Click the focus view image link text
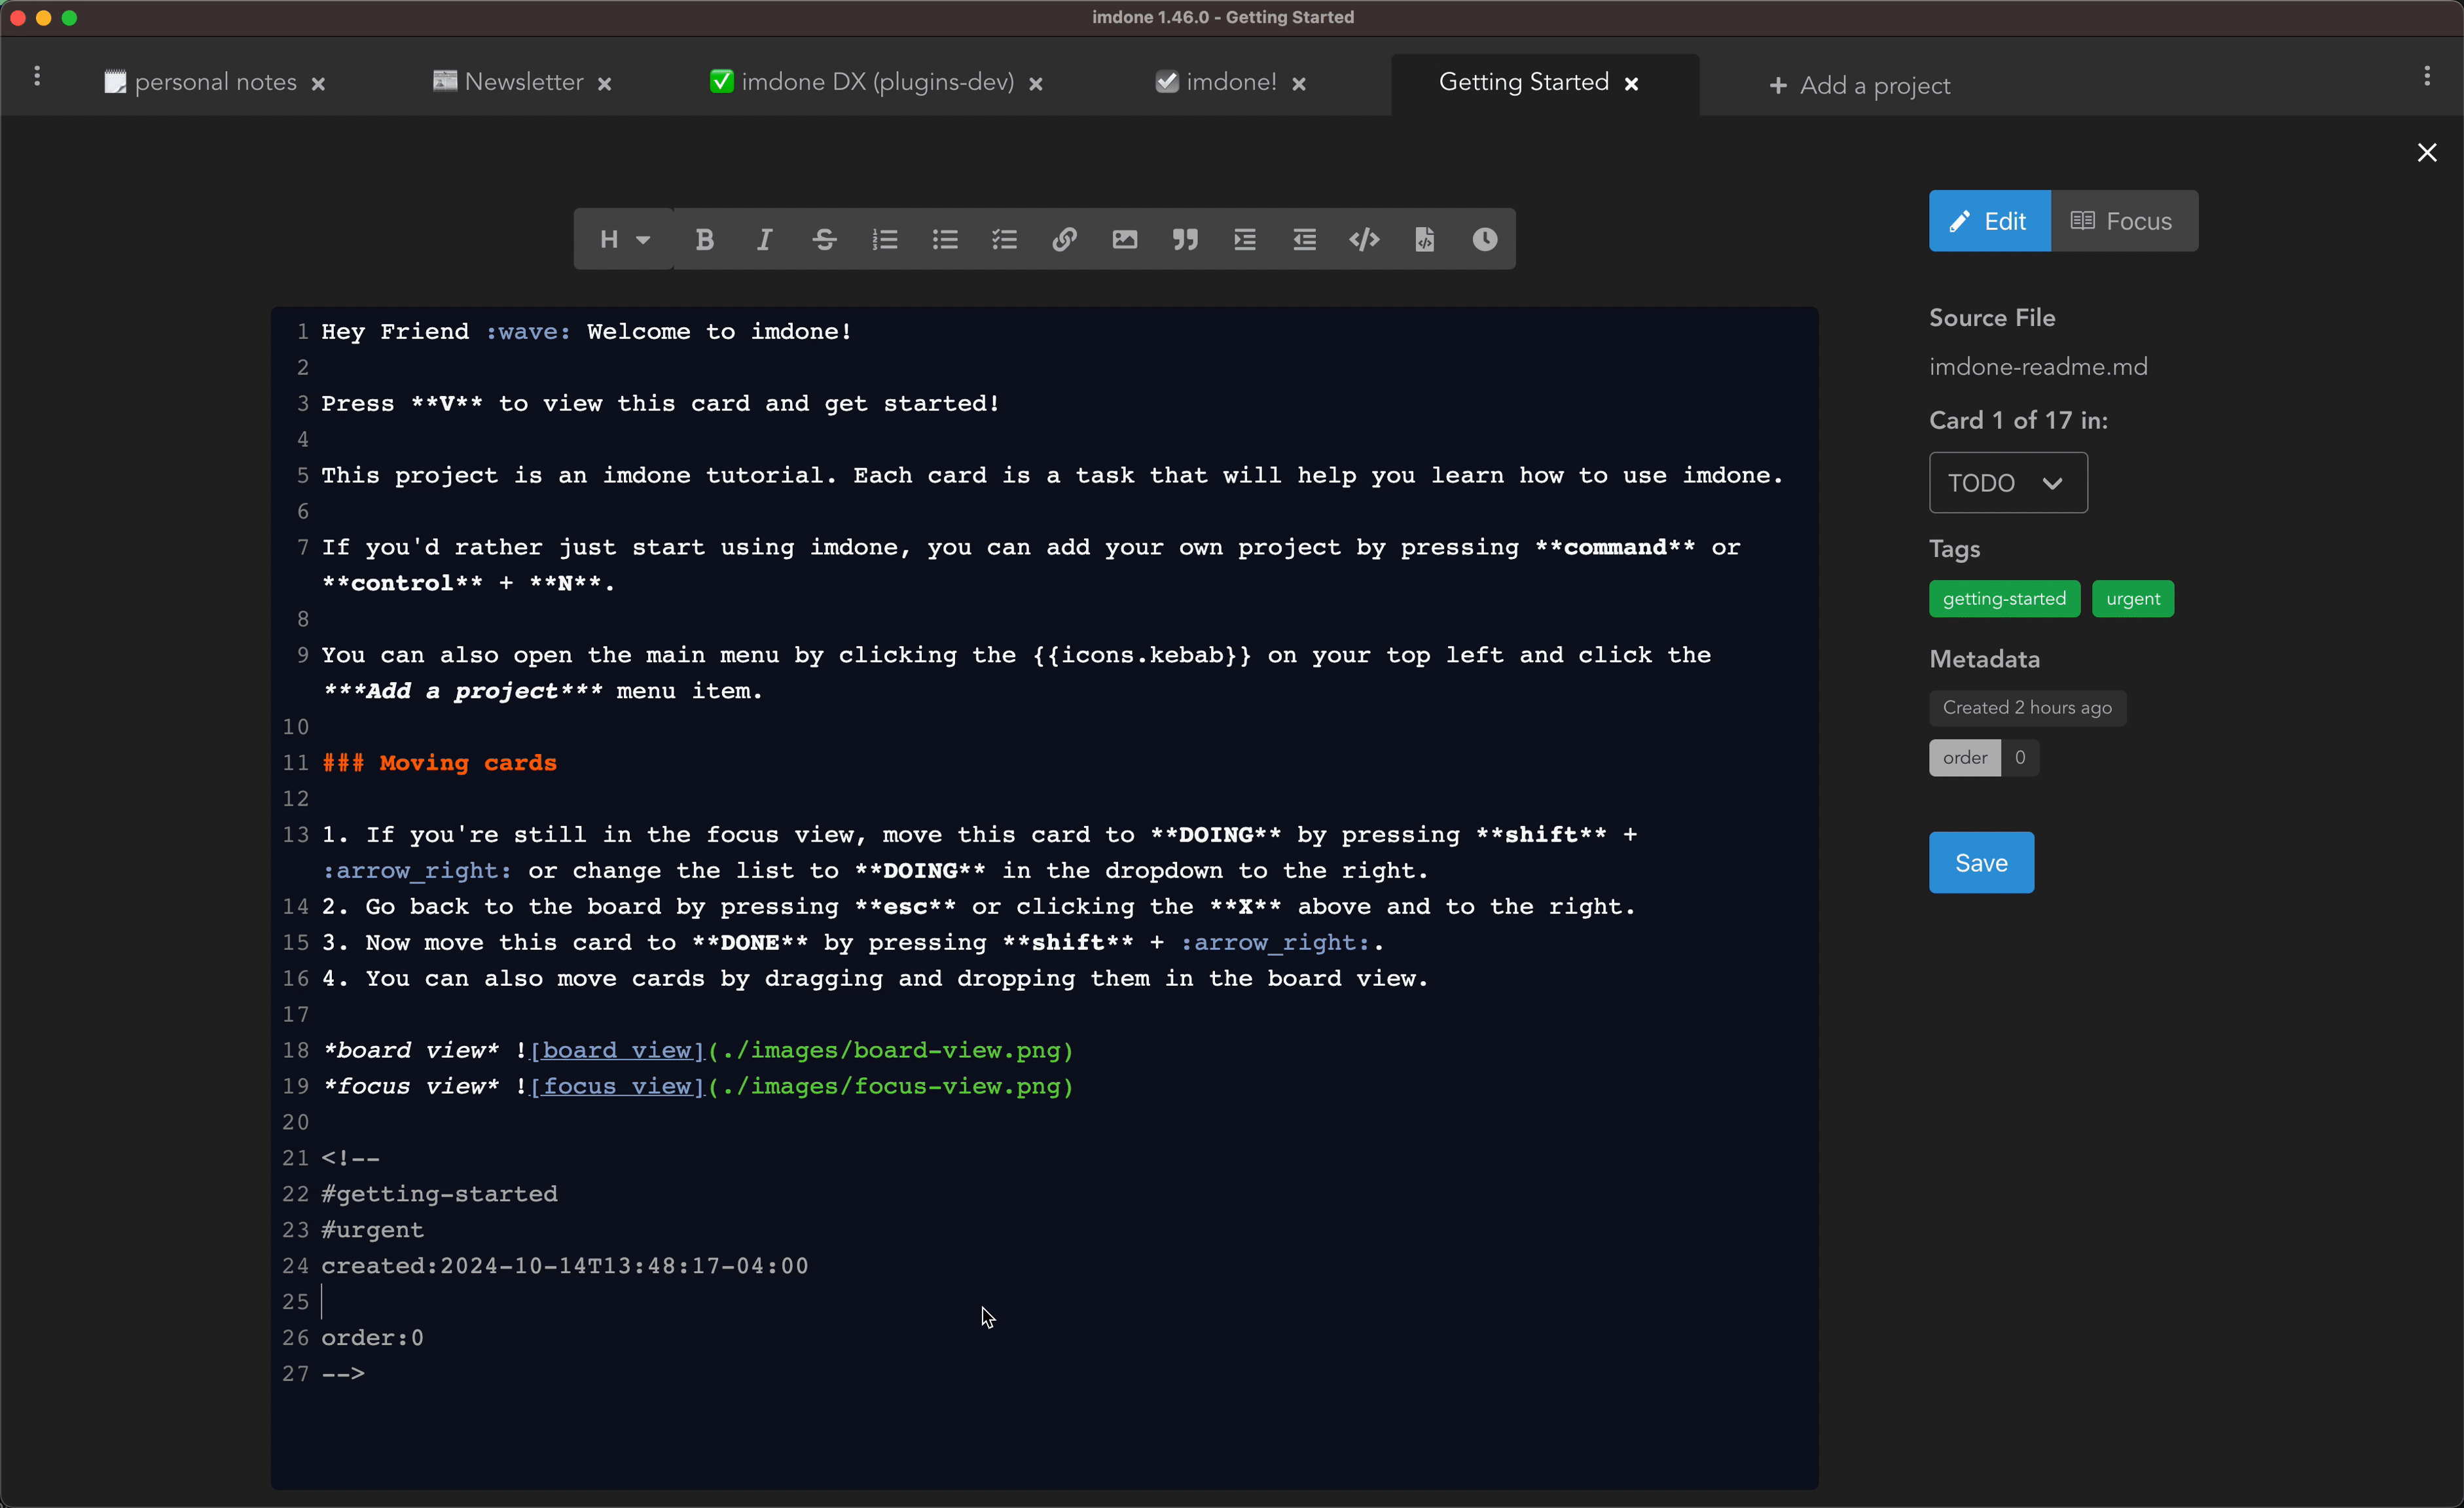Viewport: 2464px width, 1508px height. [617, 1087]
